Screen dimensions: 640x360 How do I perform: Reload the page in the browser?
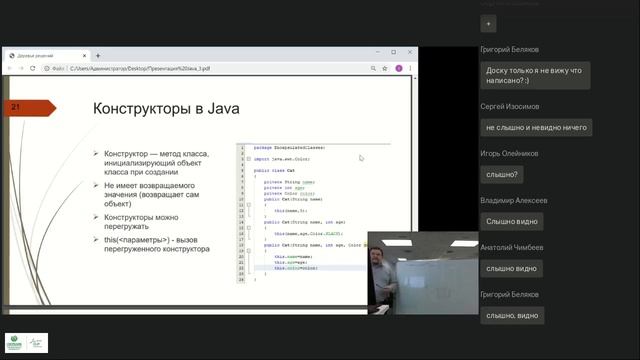33,68
